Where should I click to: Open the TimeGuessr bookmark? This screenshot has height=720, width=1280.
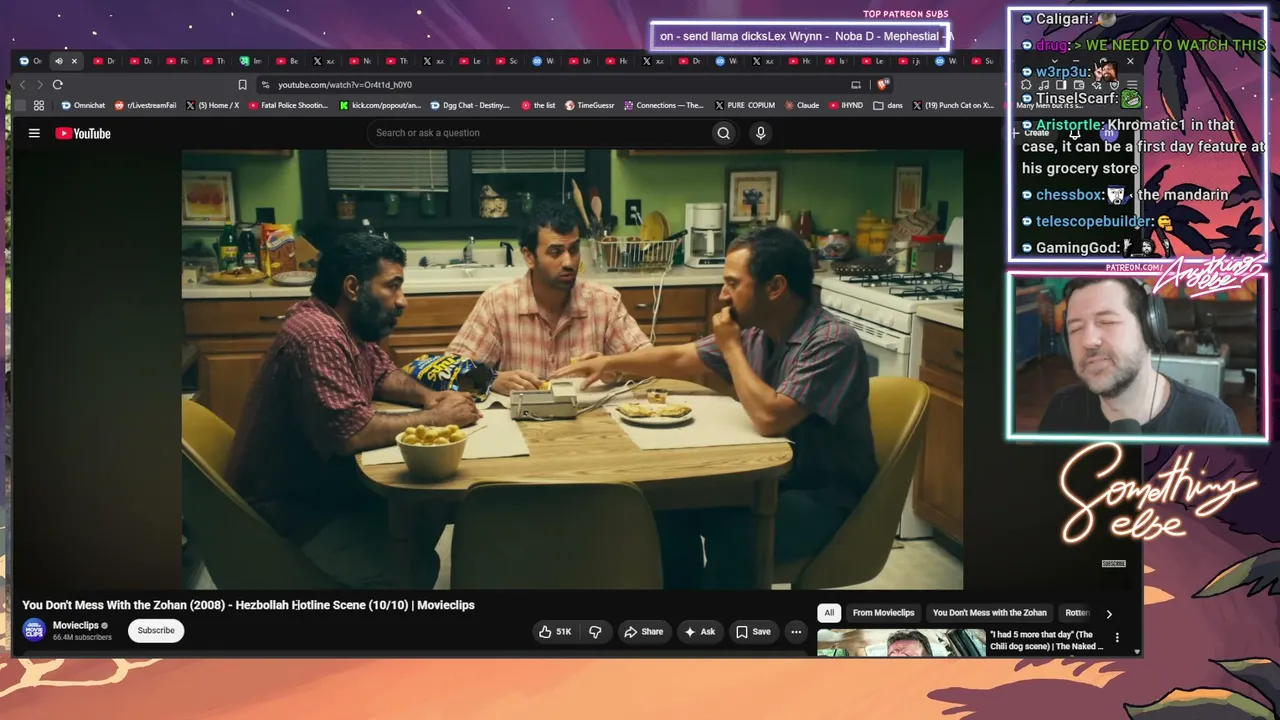coord(589,105)
